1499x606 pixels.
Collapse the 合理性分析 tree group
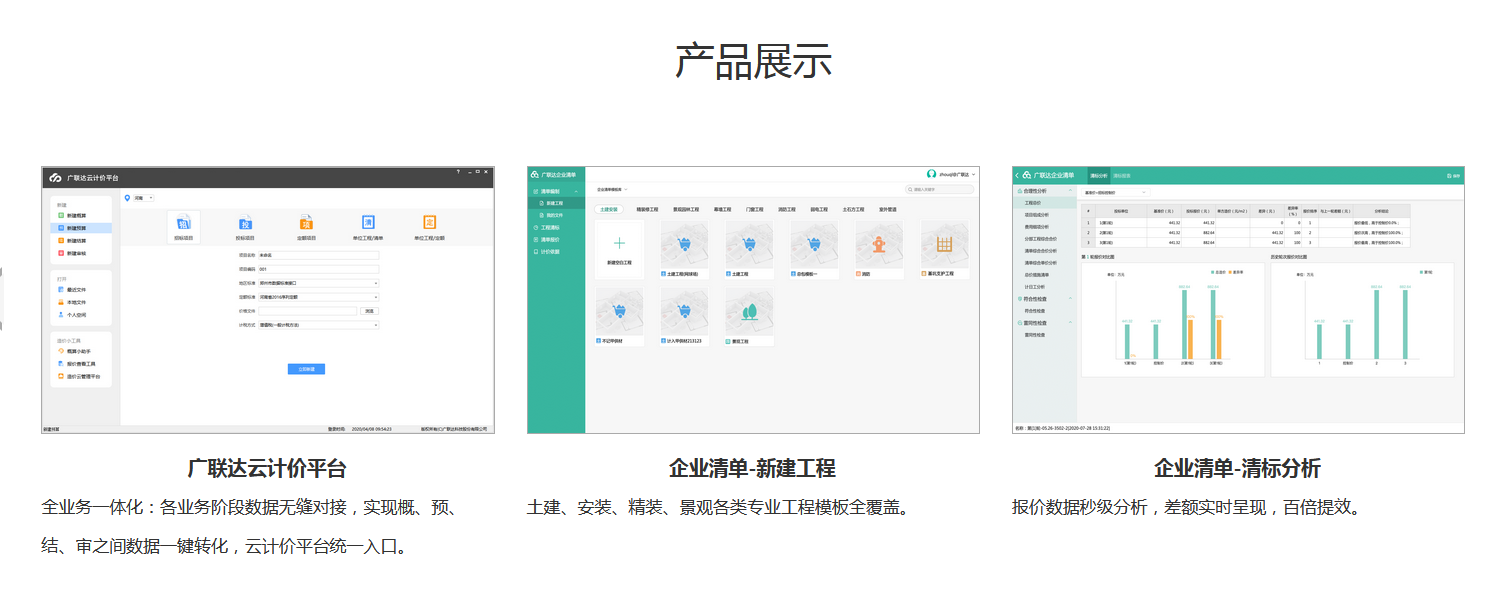click(x=1071, y=190)
